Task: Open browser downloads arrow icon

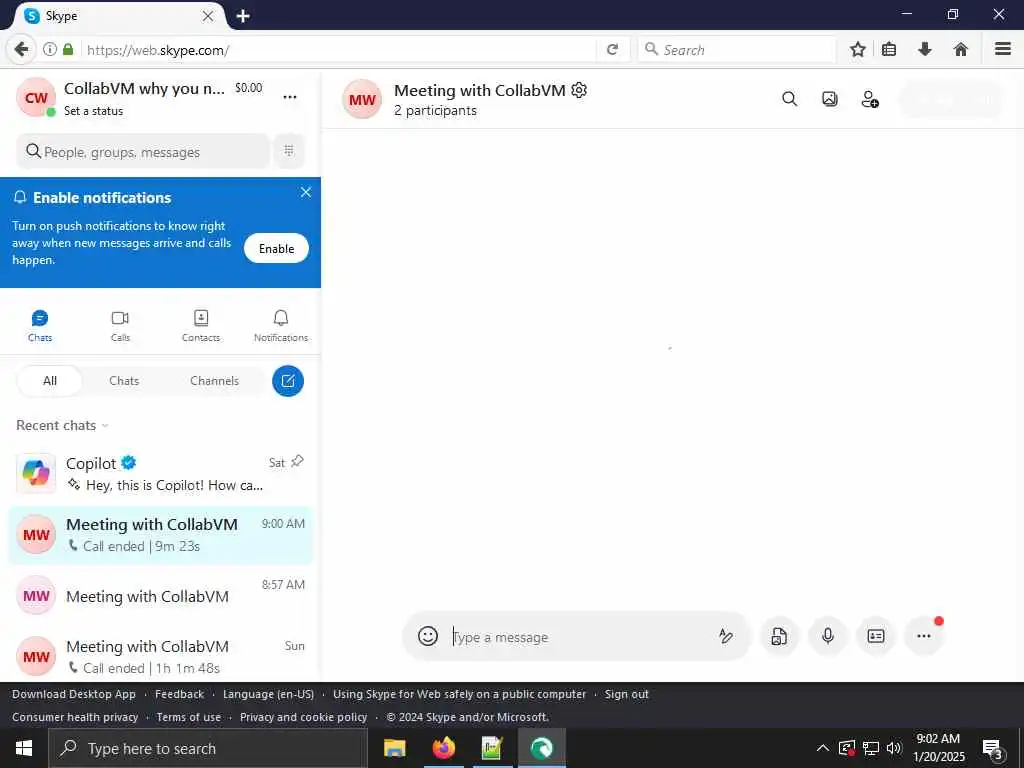Action: [925, 50]
